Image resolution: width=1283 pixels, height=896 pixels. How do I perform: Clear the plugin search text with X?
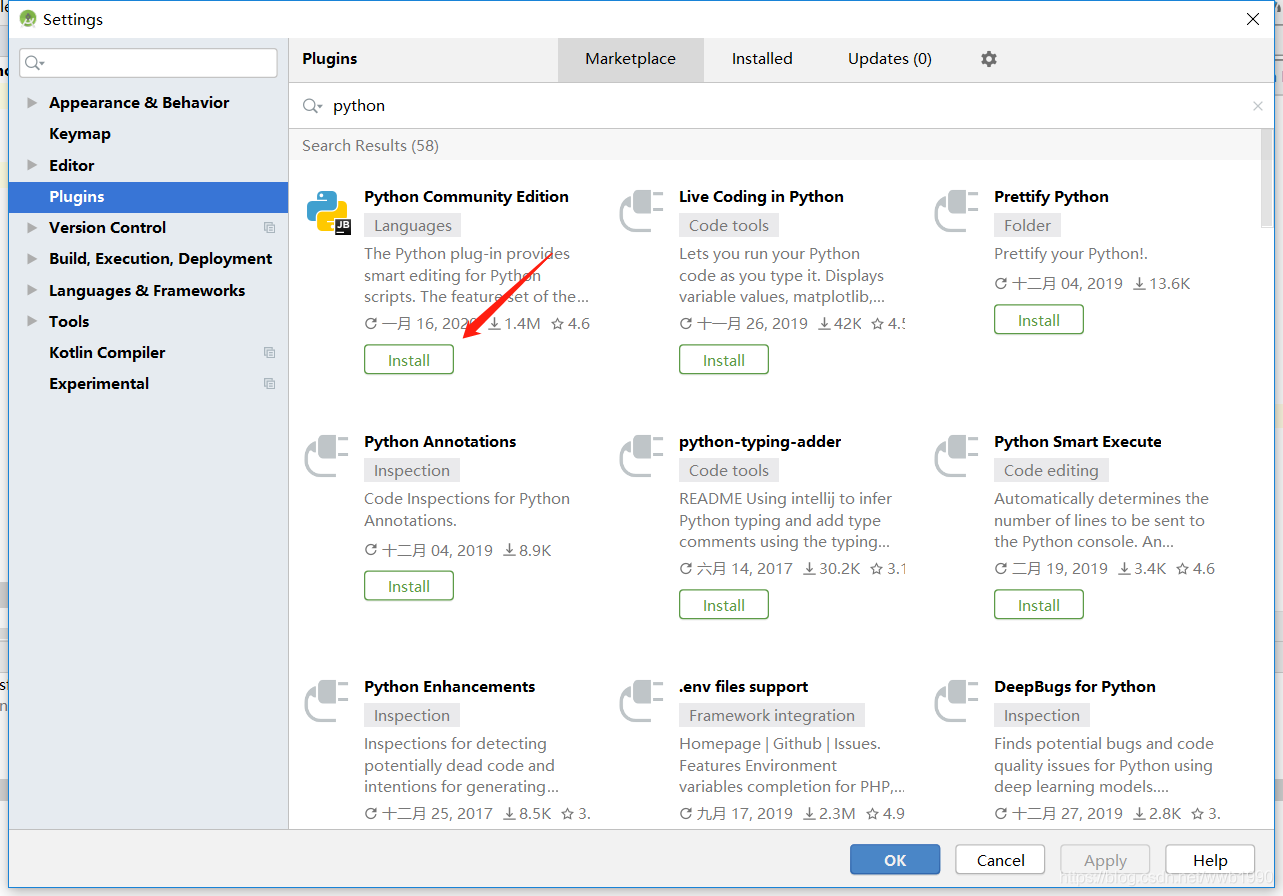pyautogui.click(x=1258, y=106)
